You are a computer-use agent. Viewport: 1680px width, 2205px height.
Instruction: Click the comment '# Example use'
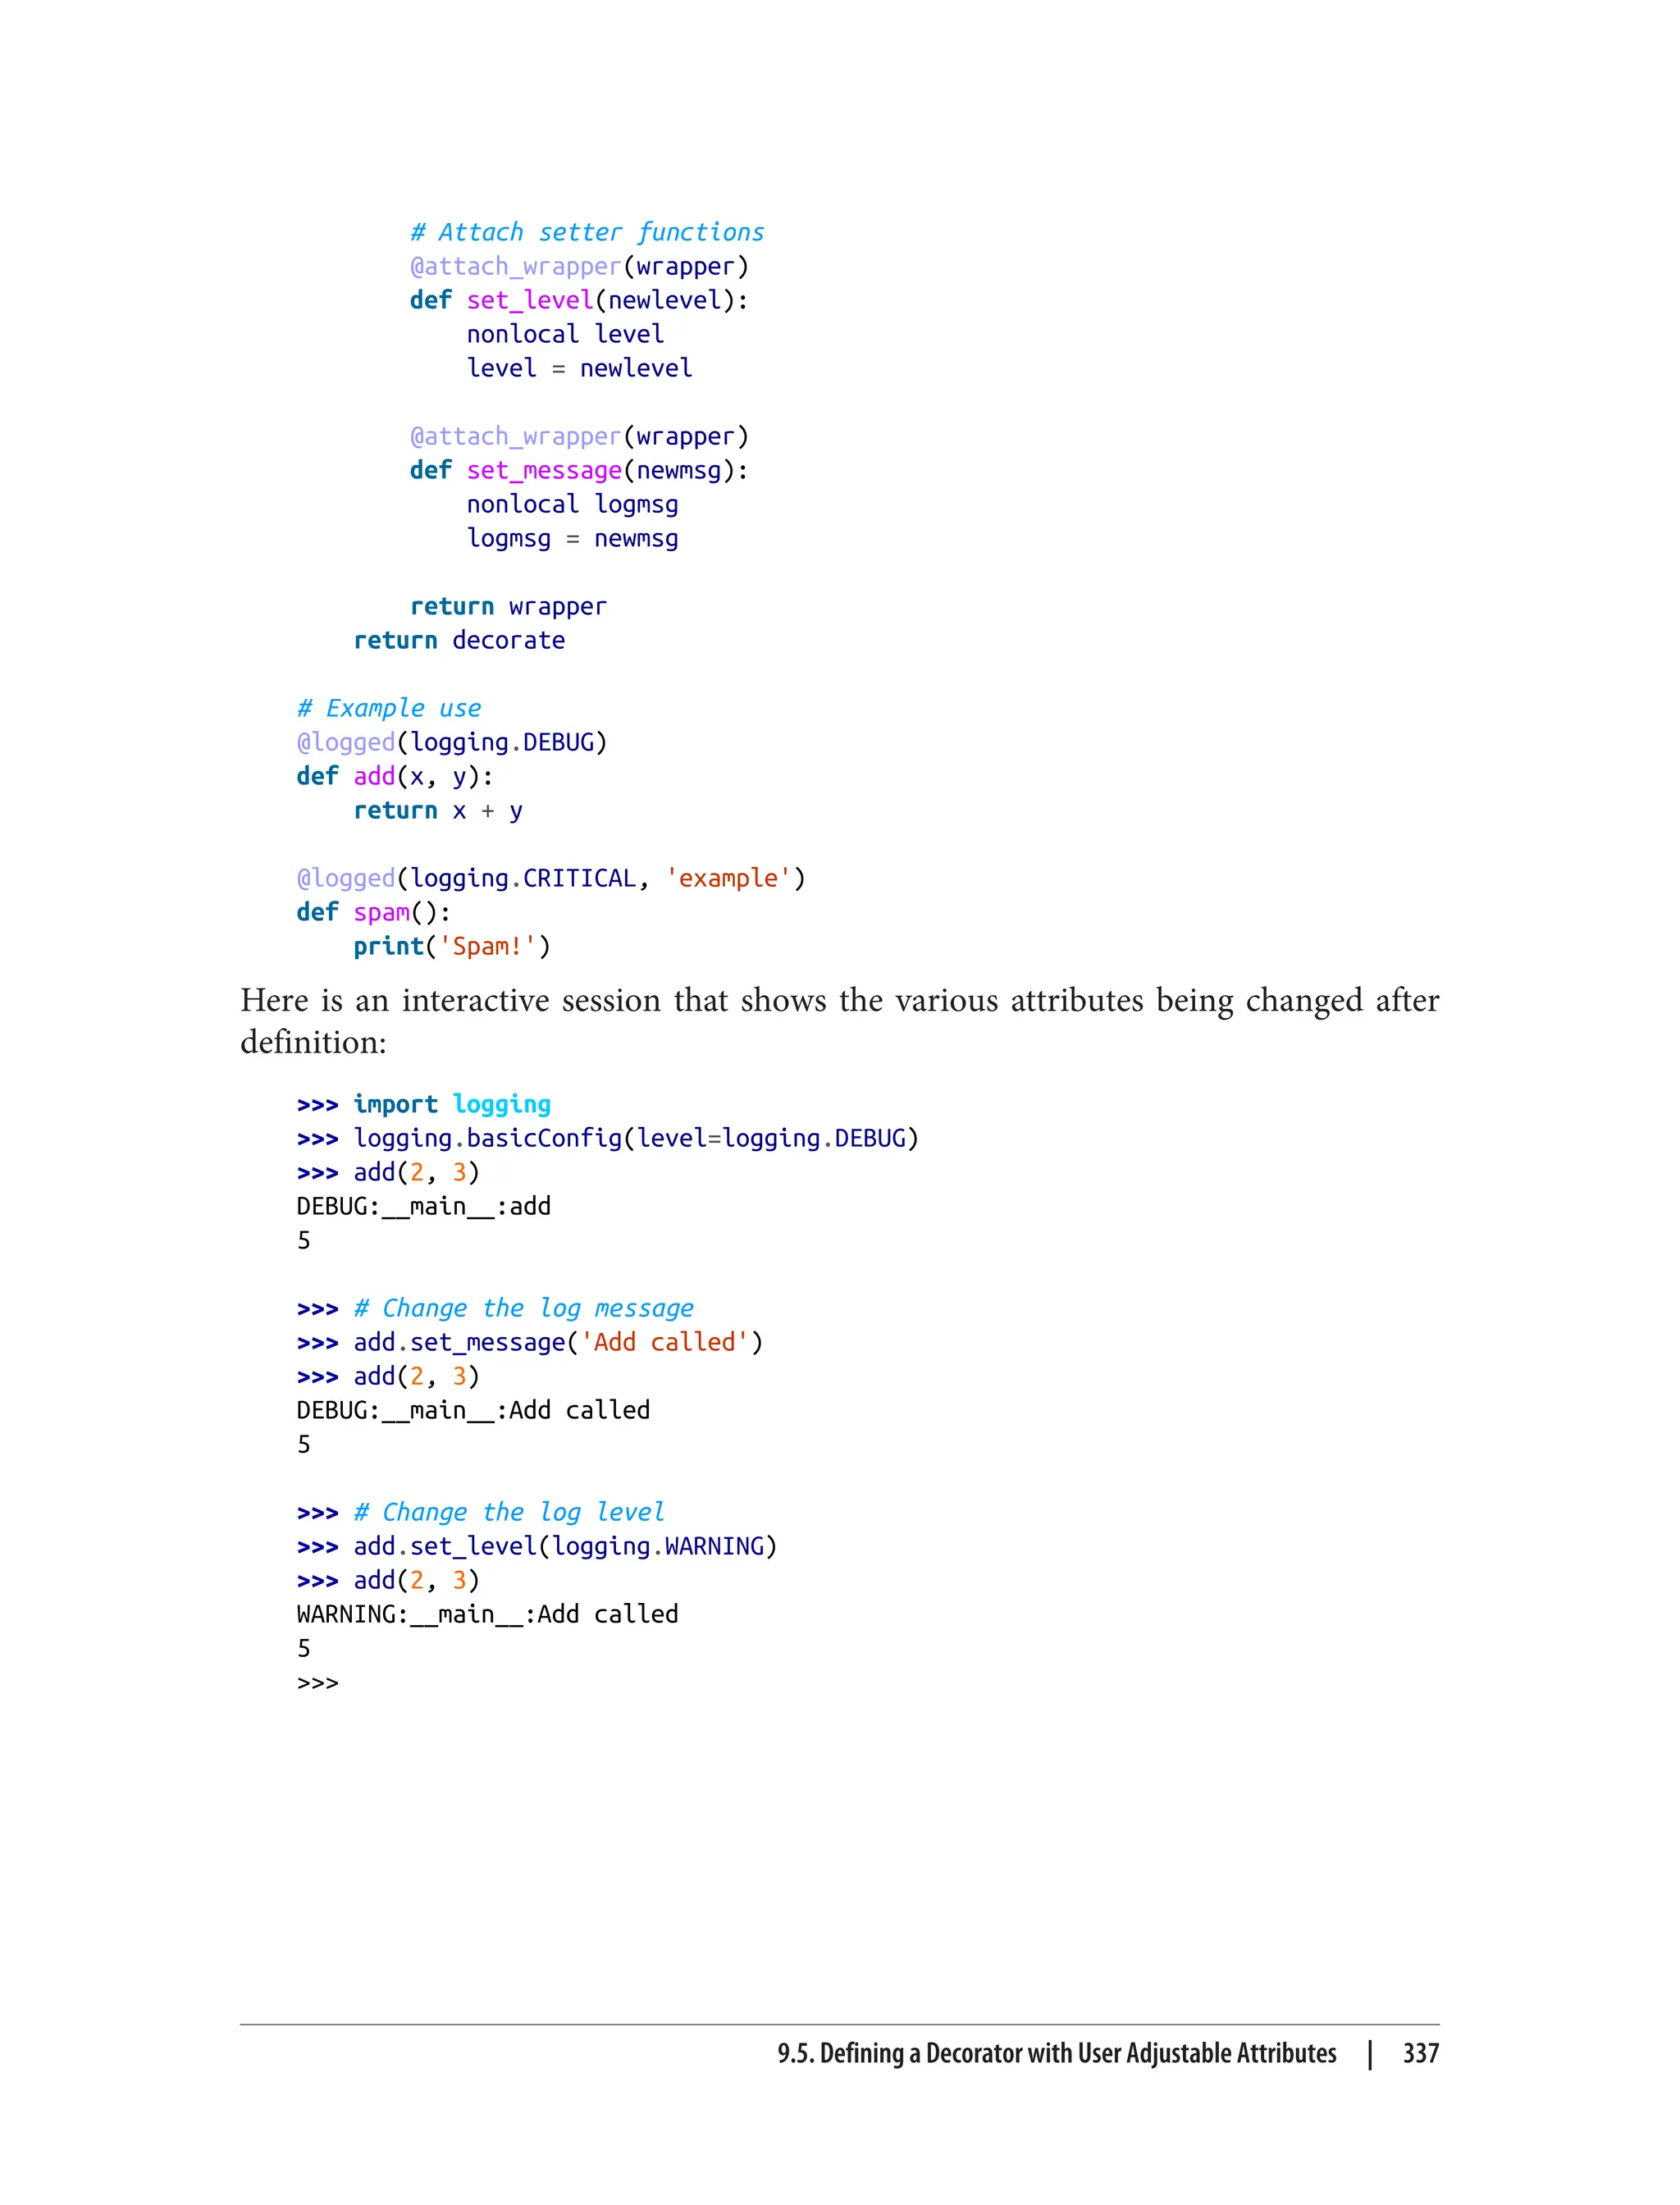tap(389, 708)
